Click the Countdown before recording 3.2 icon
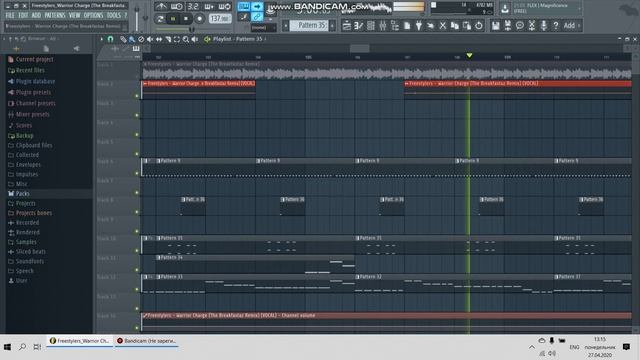Image resolution: width=640 pixels, height=360 pixels. (x=193, y=7)
